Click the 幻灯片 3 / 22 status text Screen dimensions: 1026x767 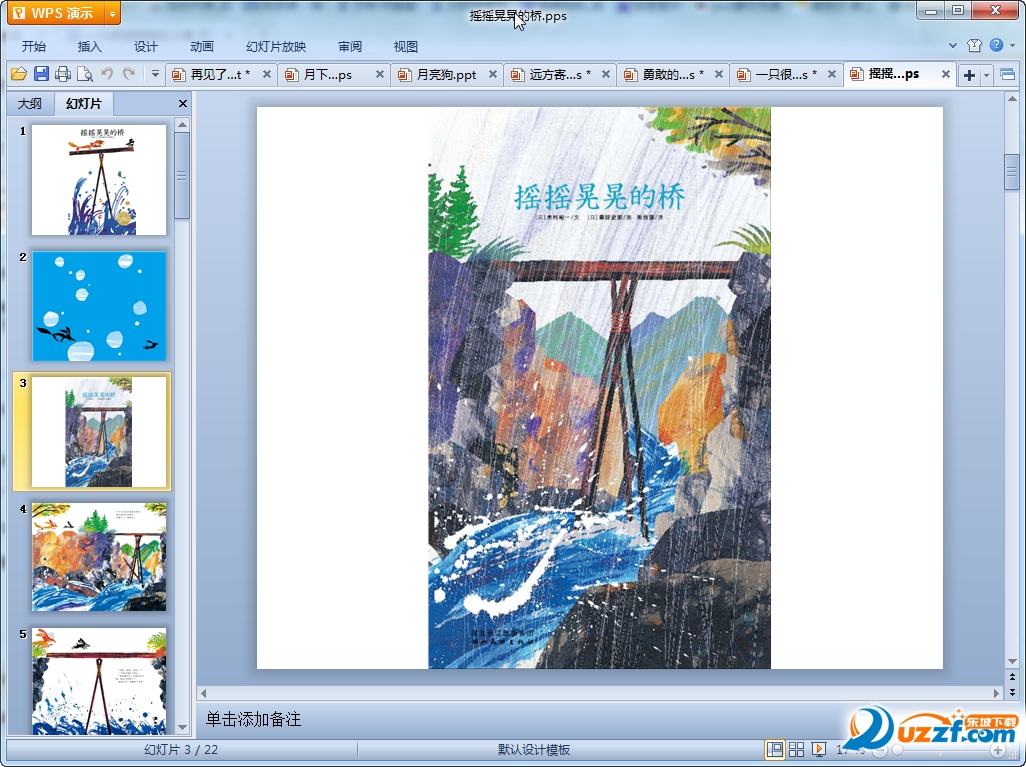point(181,750)
